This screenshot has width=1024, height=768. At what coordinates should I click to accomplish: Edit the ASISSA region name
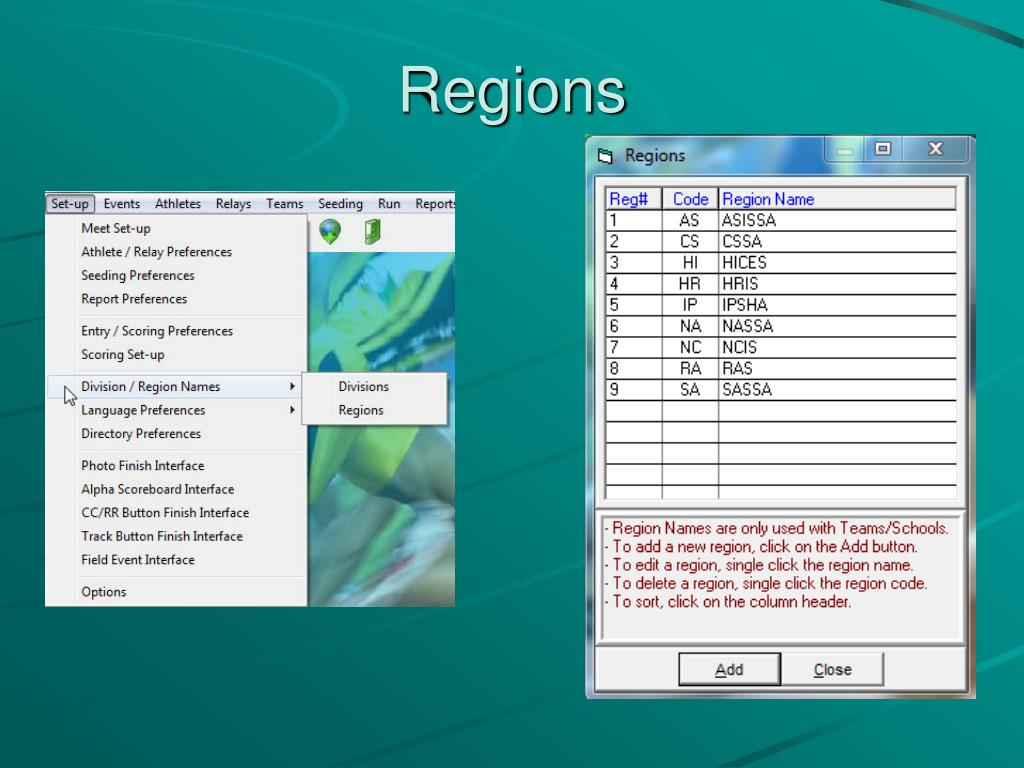click(837, 221)
